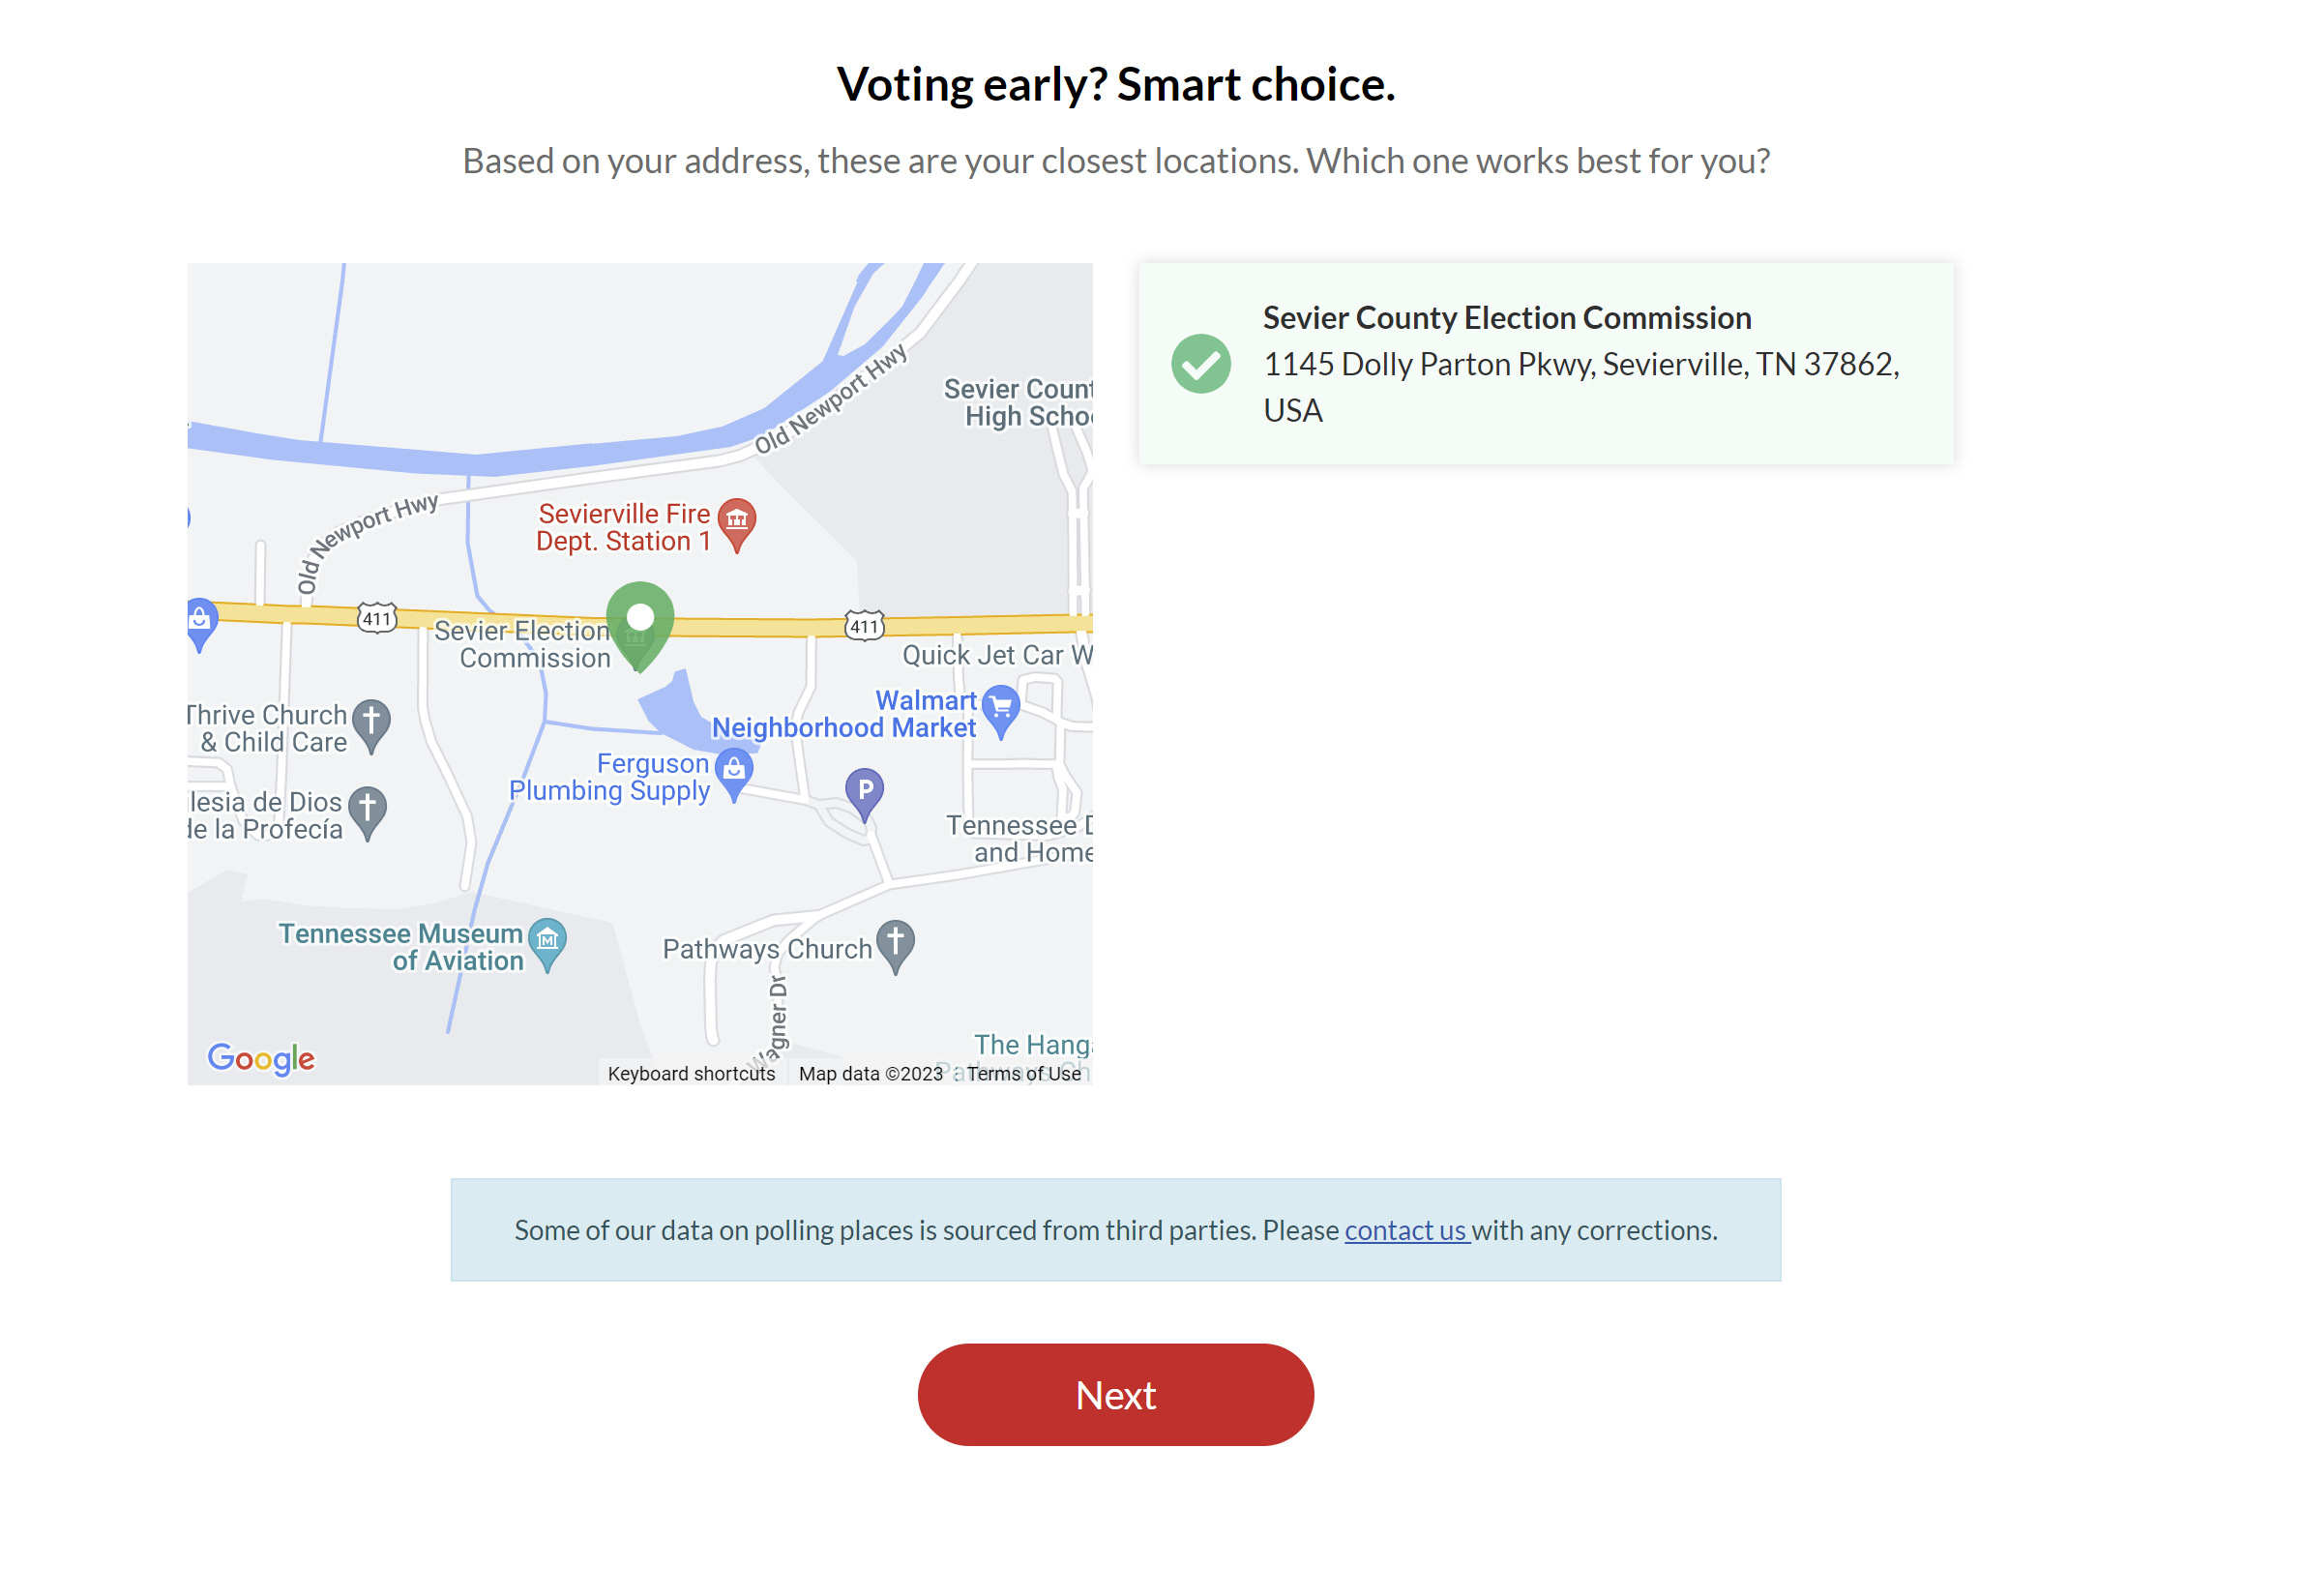
Task: Click the Quick Jet Car Wash label
Action: [997, 655]
